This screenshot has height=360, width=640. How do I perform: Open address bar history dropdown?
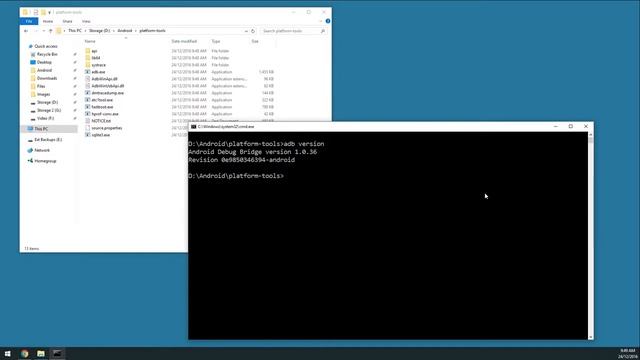pos(246,31)
